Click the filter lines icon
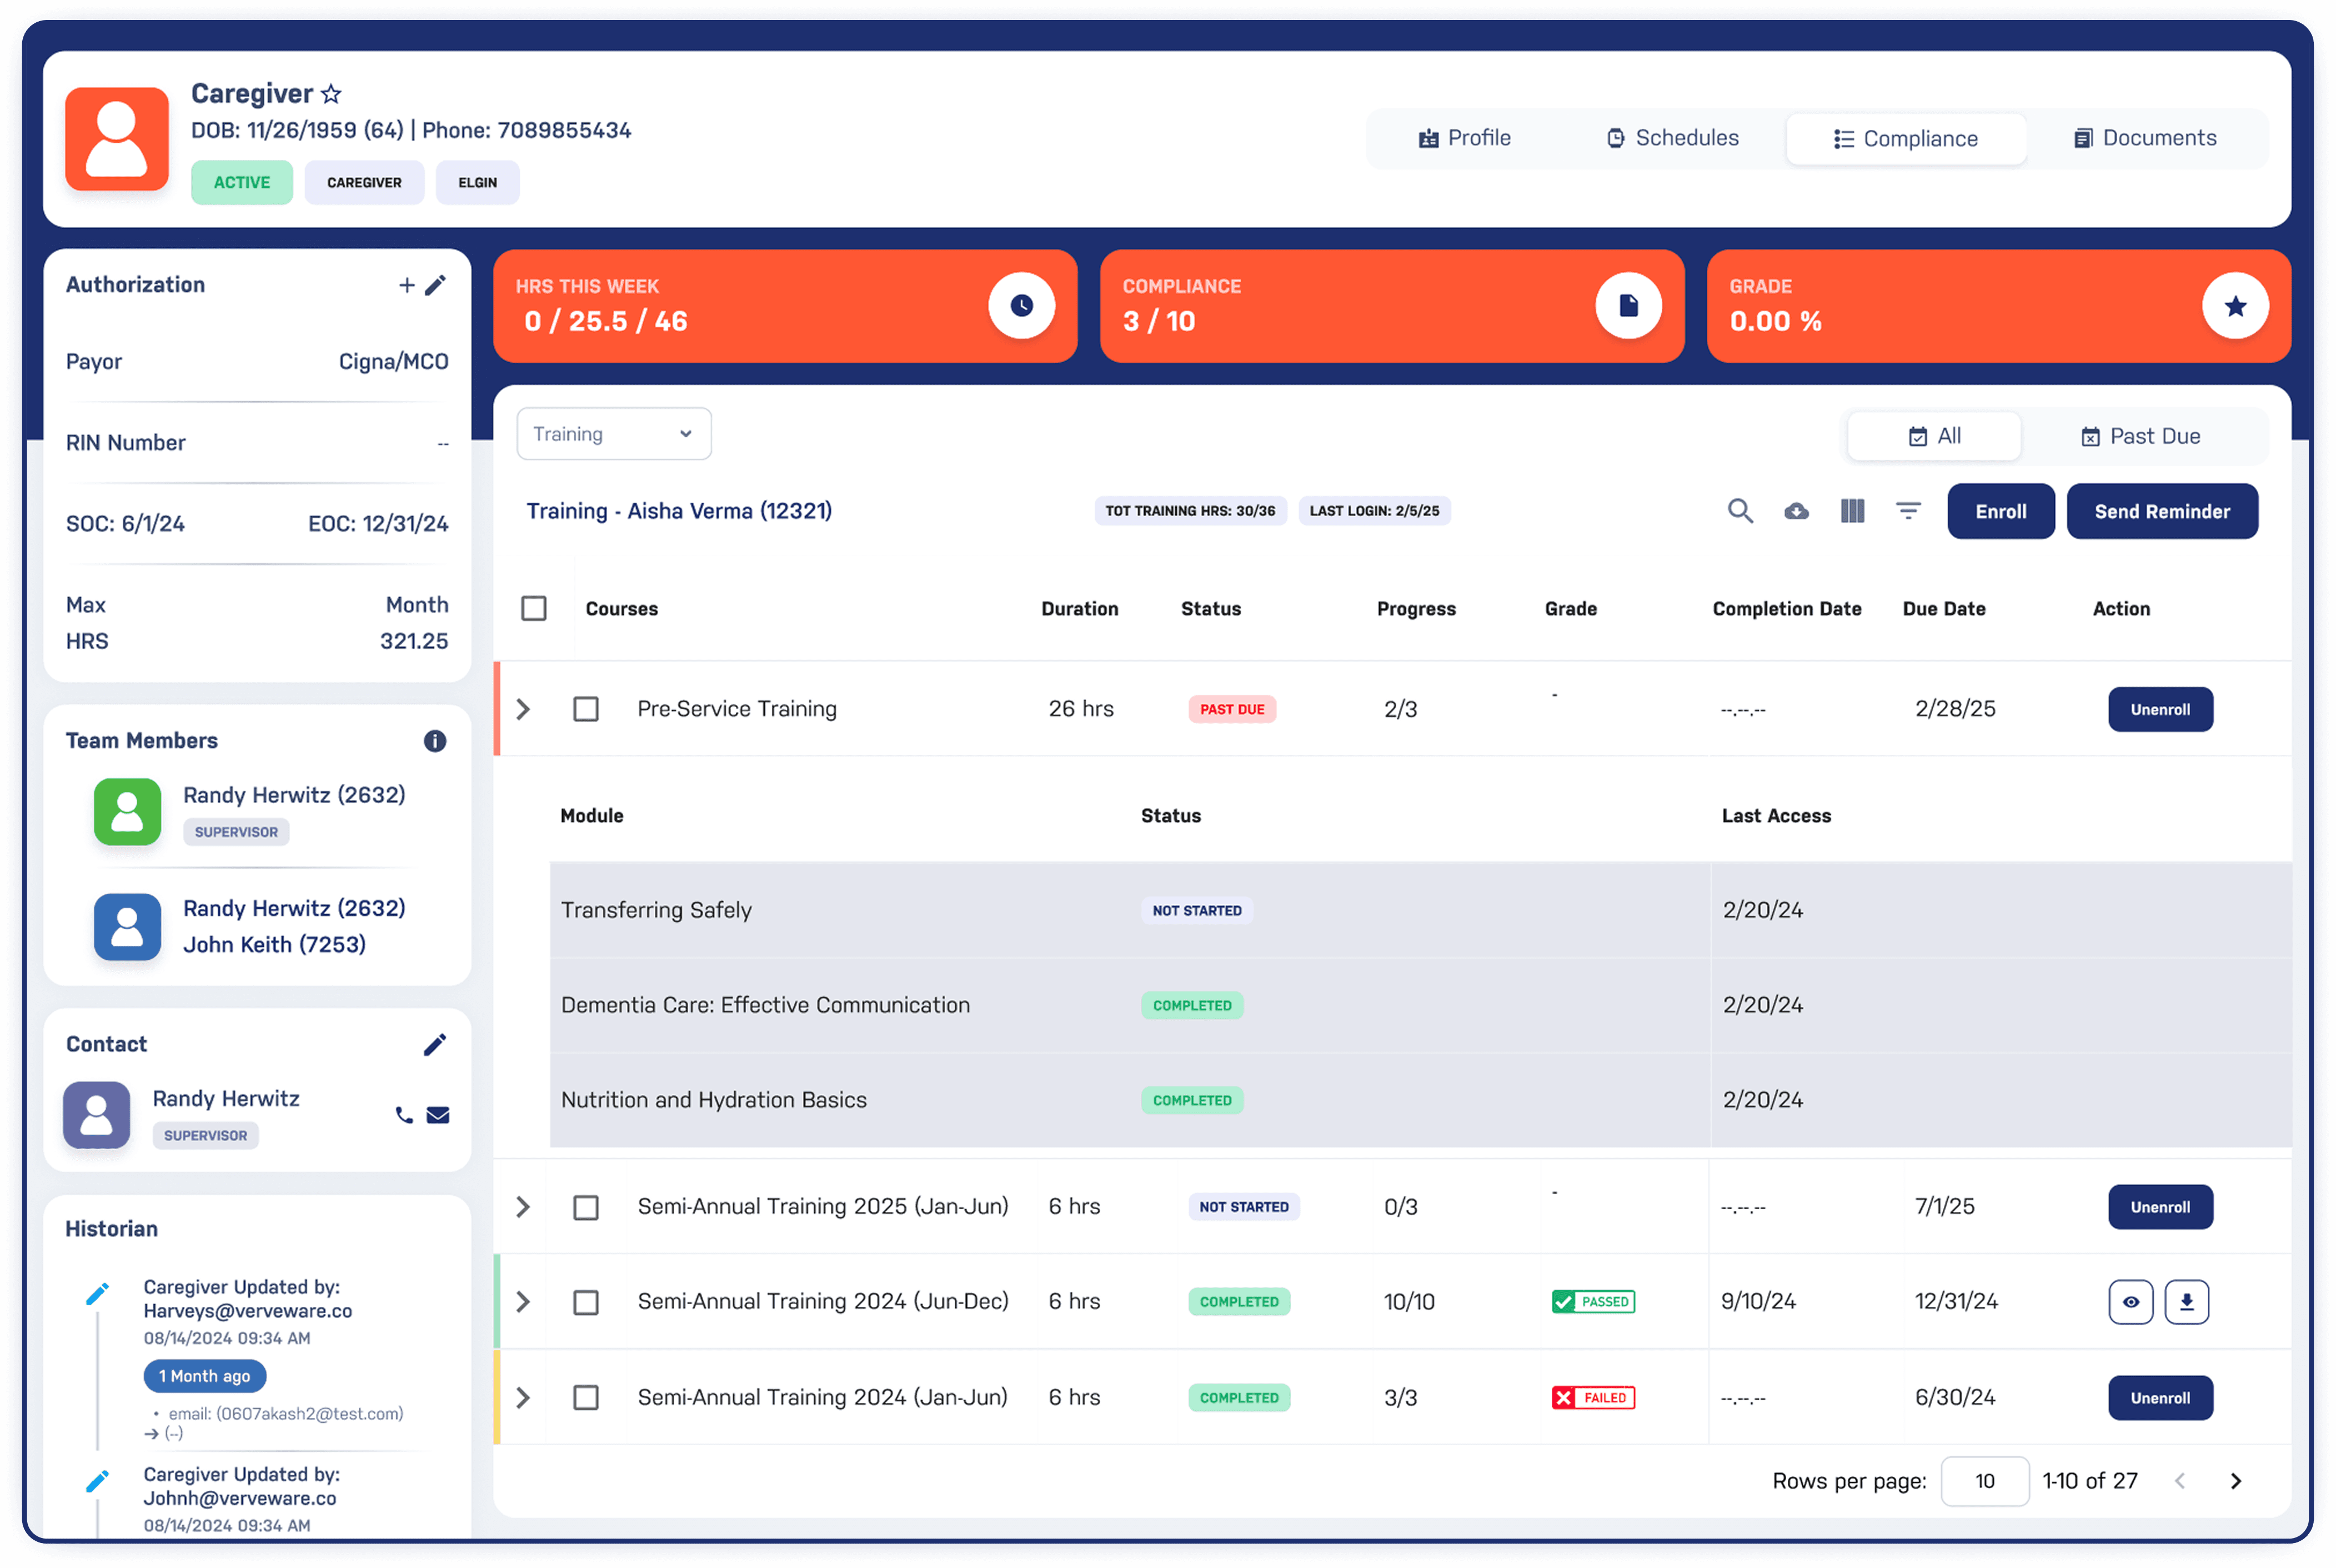 pyautogui.click(x=1908, y=511)
